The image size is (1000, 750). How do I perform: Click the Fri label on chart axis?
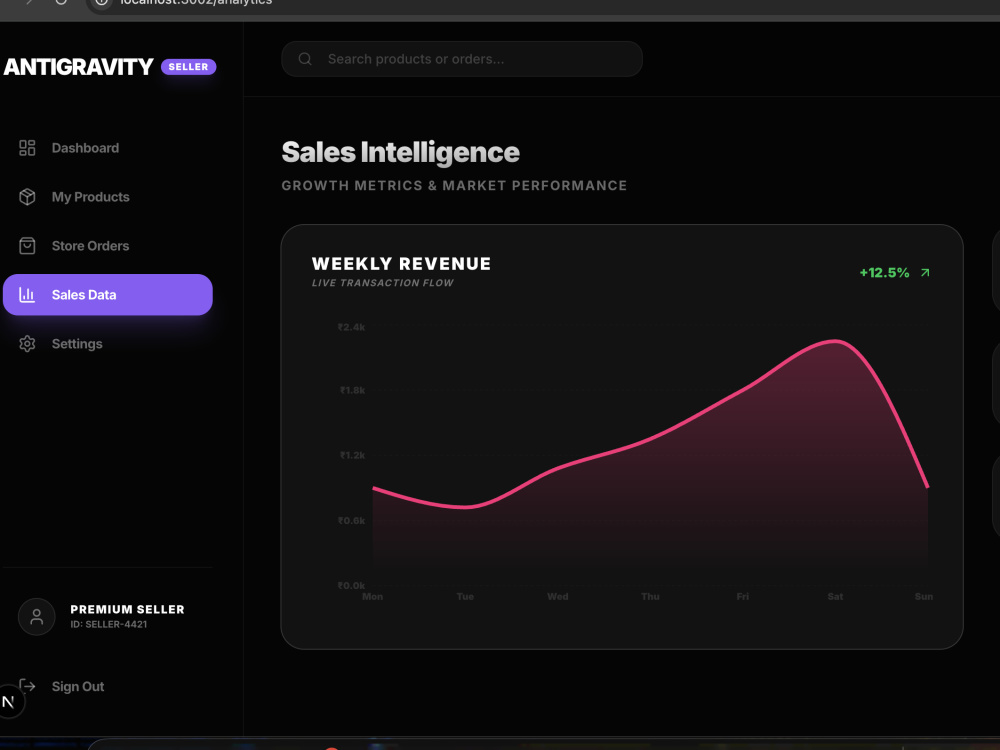(x=743, y=597)
